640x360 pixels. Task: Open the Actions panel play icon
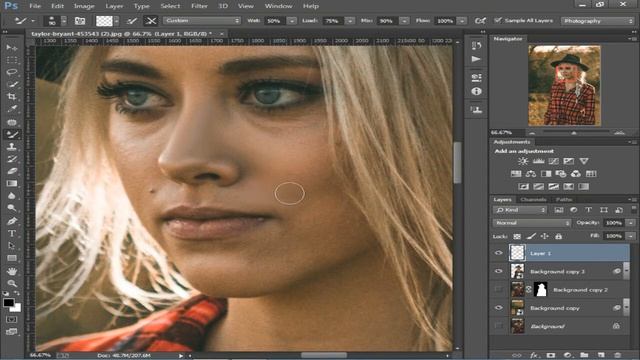pos(476,59)
